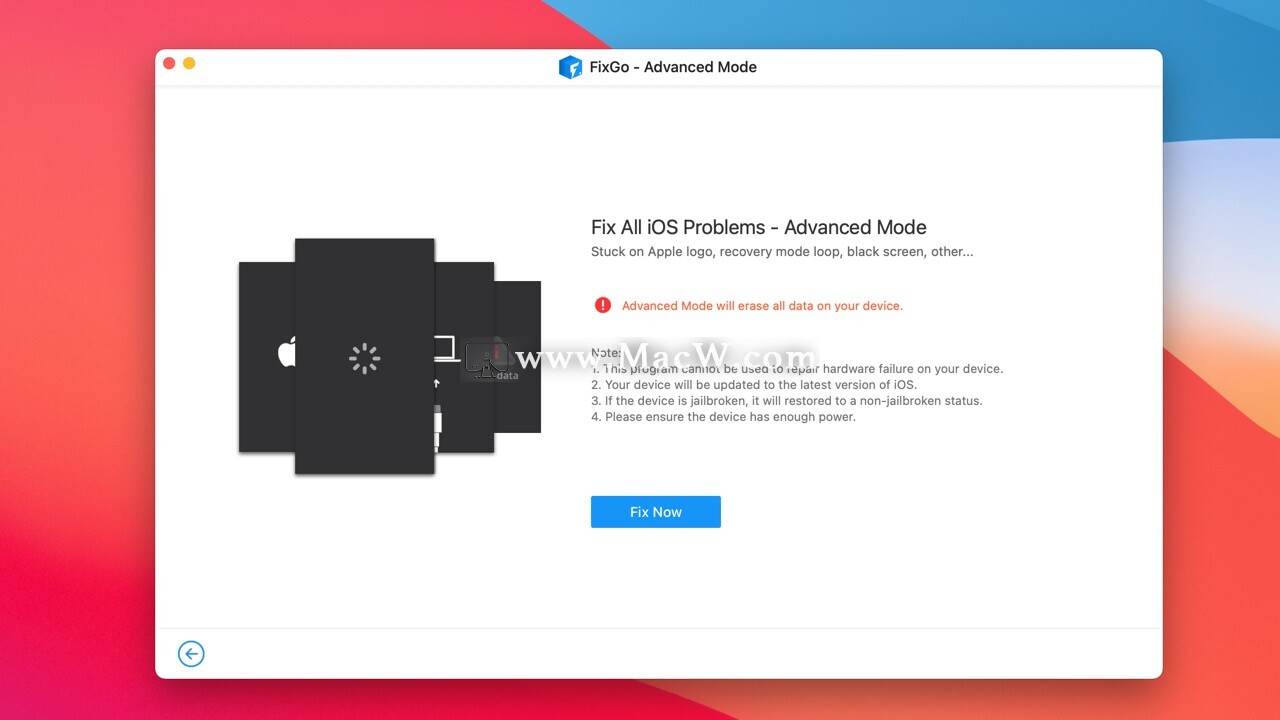The height and width of the screenshot is (720, 1280).
Task: Click note 3 about jailbroken device status
Action: pos(787,401)
